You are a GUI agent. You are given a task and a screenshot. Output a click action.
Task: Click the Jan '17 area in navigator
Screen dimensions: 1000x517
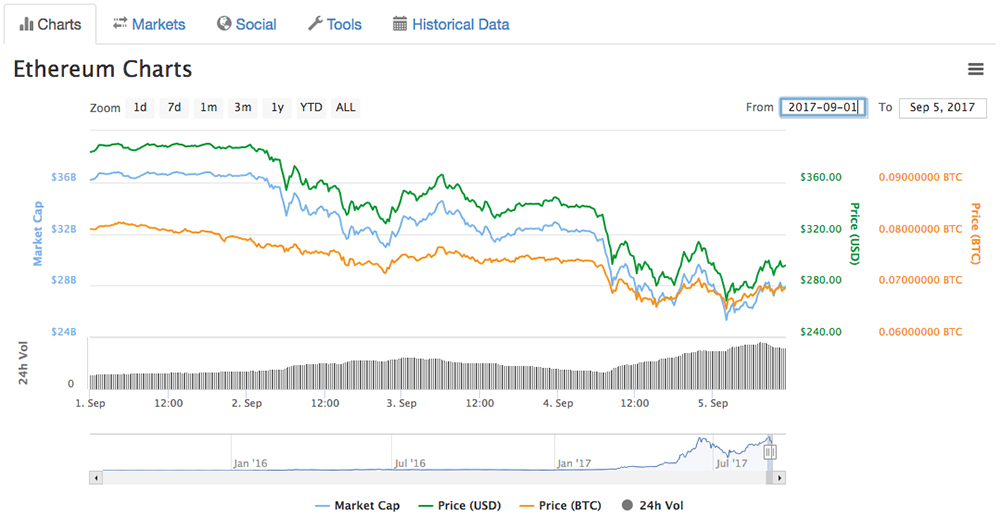[573, 463]
